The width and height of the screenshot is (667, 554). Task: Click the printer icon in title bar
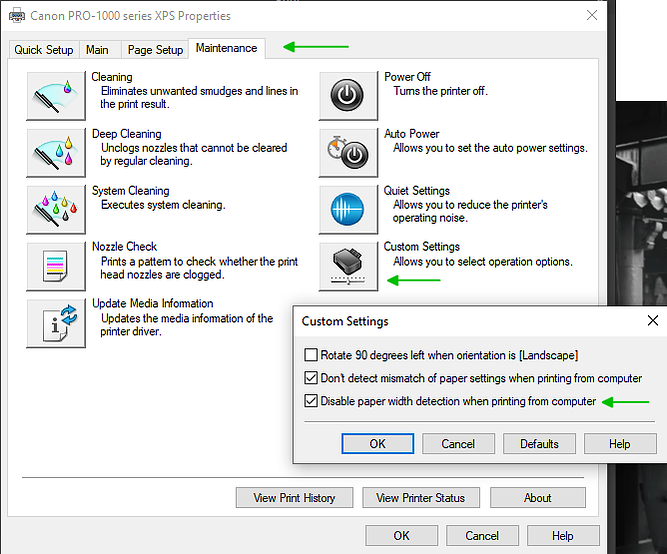(17, 16)
